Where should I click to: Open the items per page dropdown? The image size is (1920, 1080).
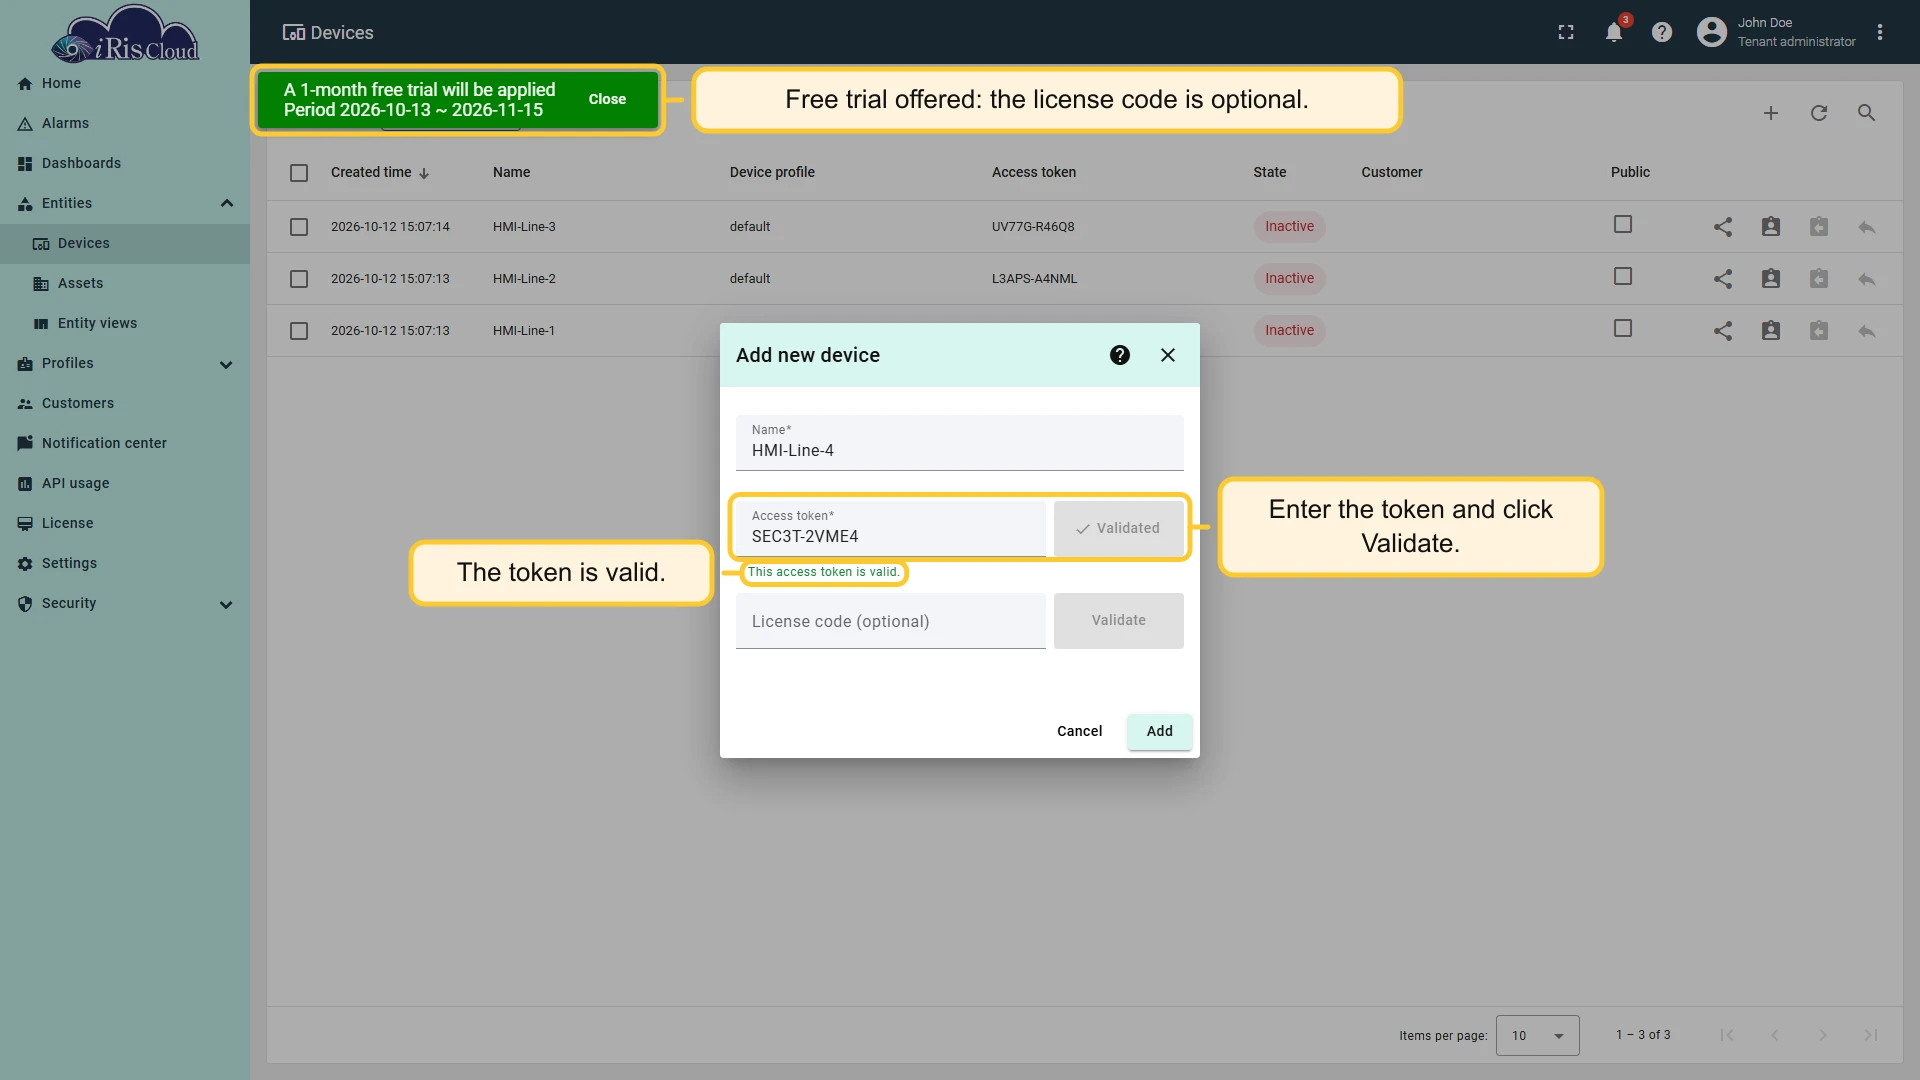tap(1537, 1036)
